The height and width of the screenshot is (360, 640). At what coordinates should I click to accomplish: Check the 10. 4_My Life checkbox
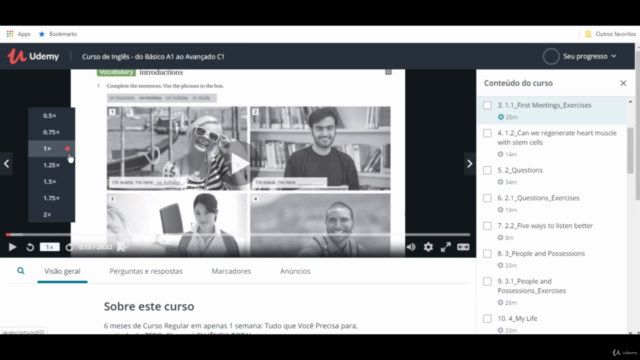pyautogui.click(x=487, y=318)
